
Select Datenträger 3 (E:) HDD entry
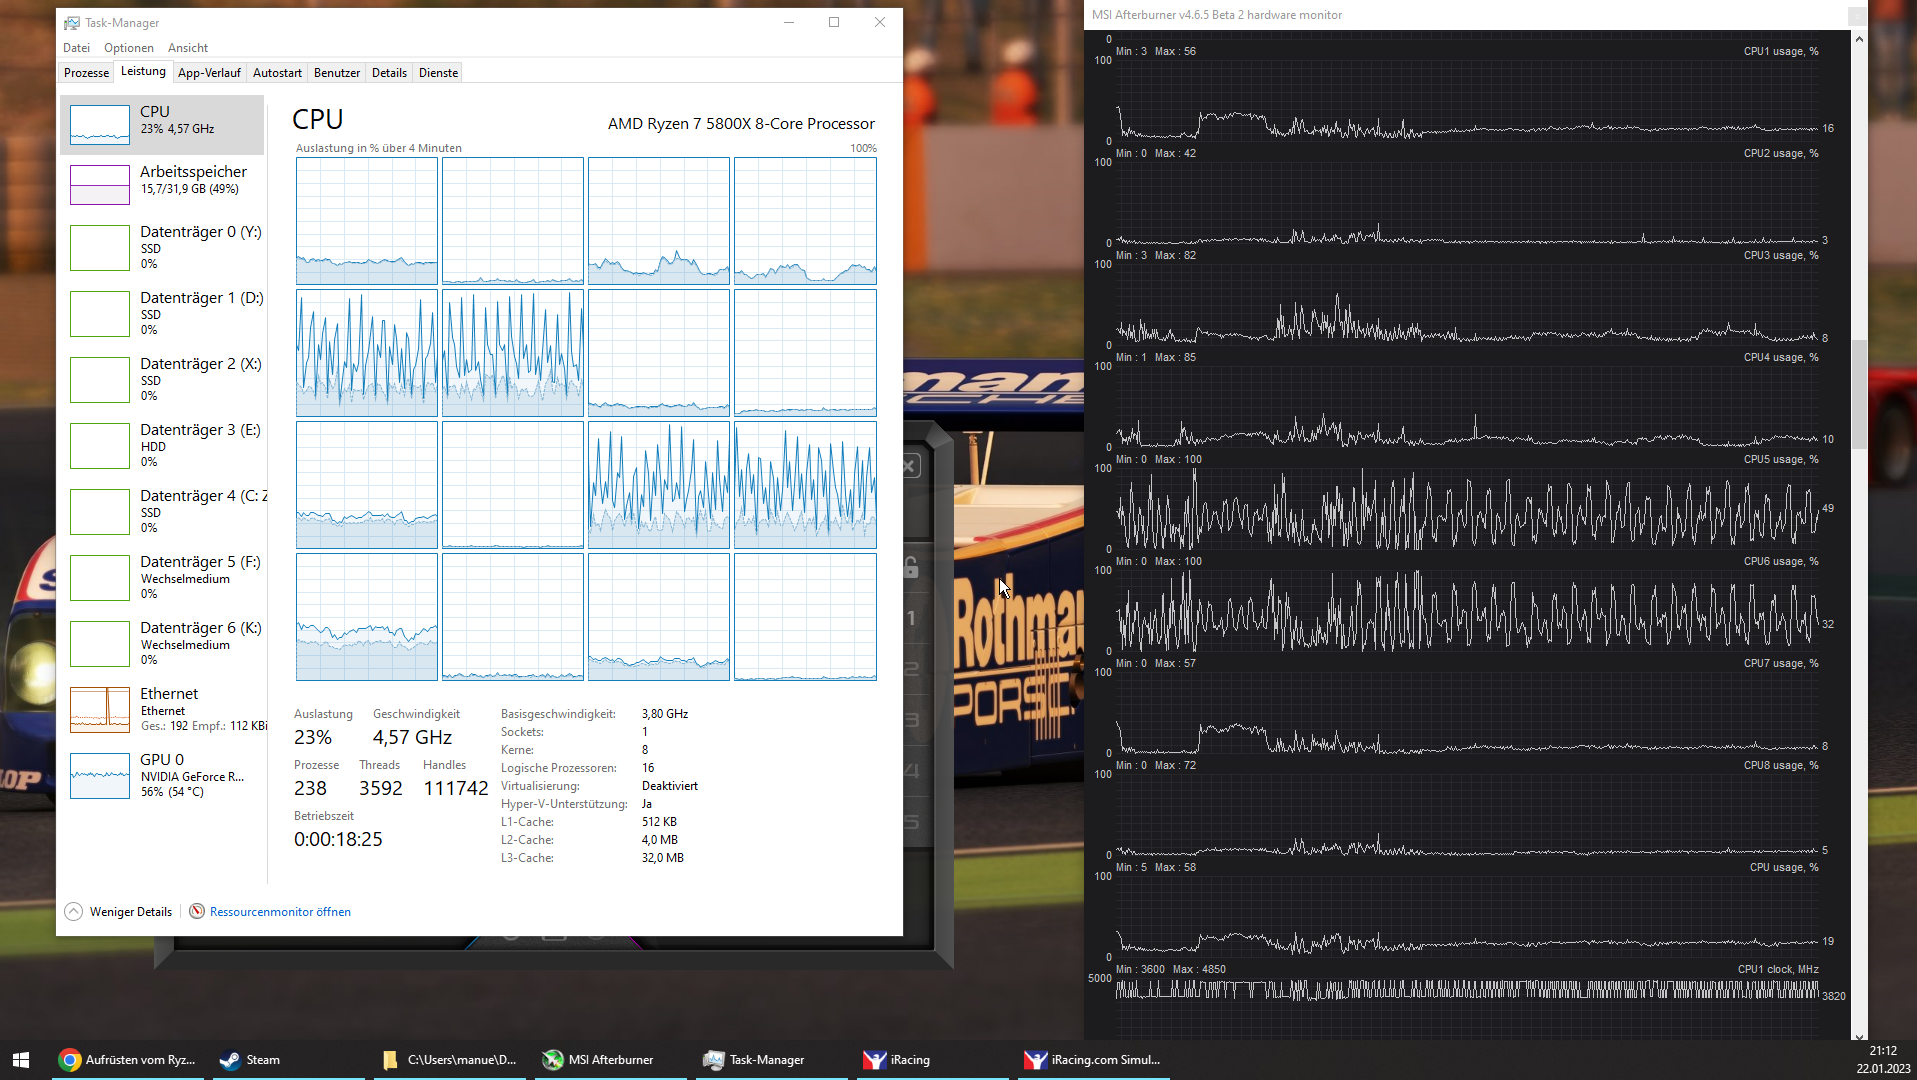tap(162, 445)
